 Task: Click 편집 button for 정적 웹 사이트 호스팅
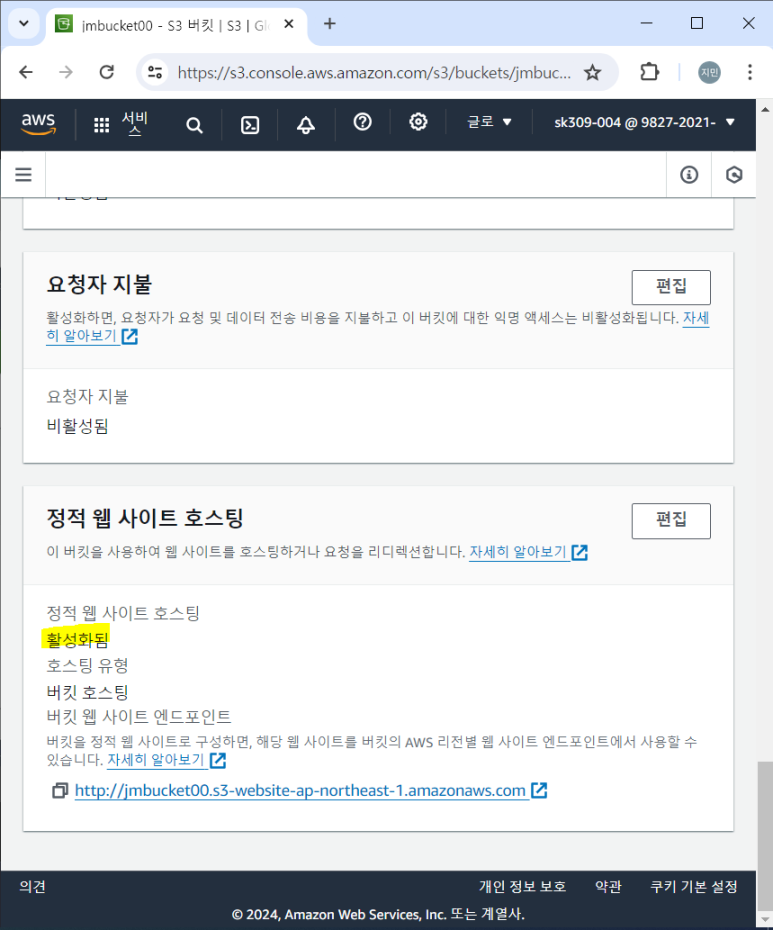pos(671,521)
